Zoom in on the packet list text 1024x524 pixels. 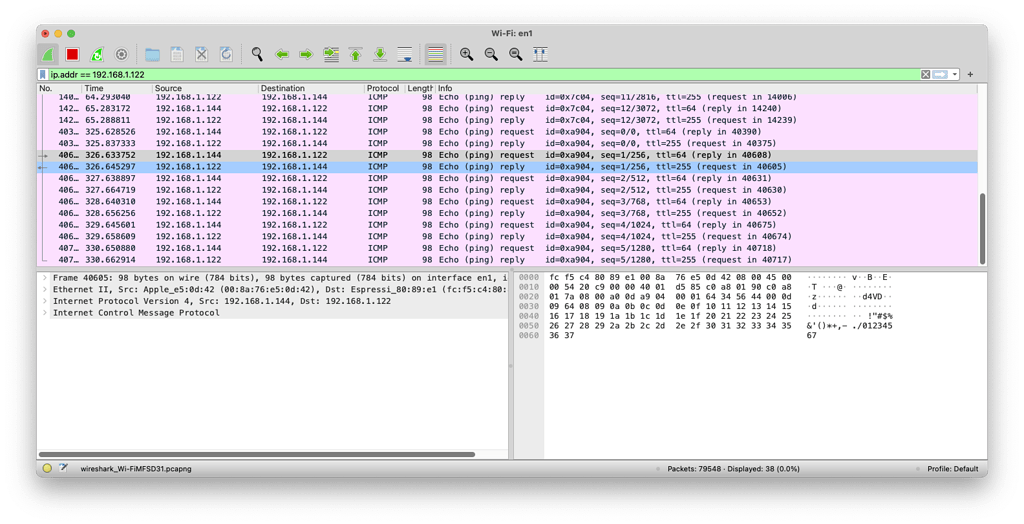pyautogui.click(x=466, y=54)
